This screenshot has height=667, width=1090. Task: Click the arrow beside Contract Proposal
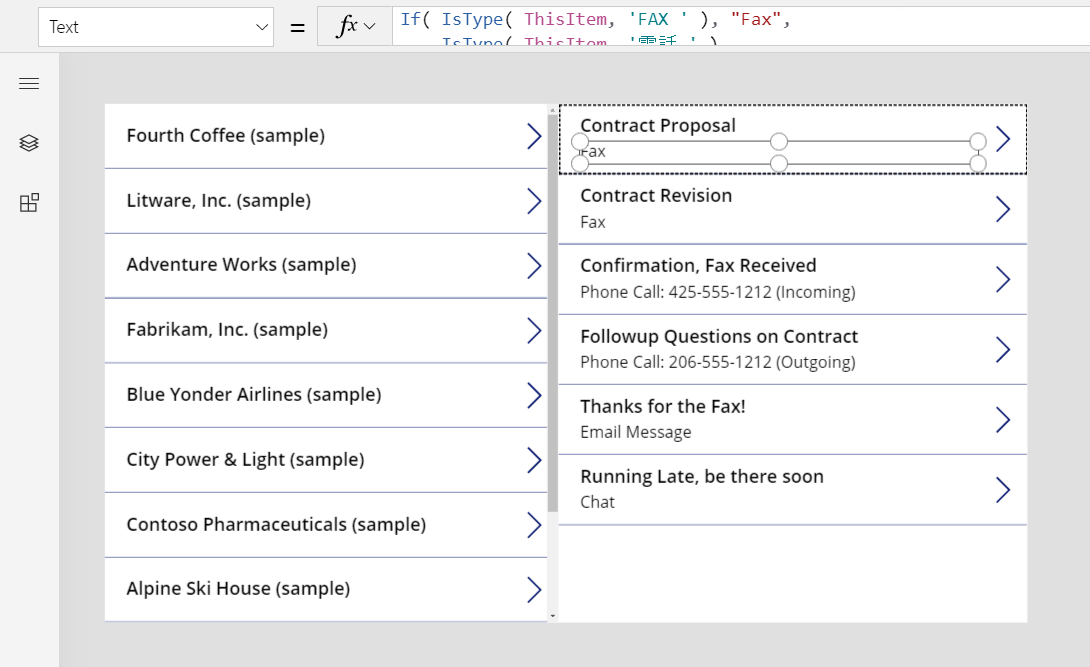tap(1003, 139)
